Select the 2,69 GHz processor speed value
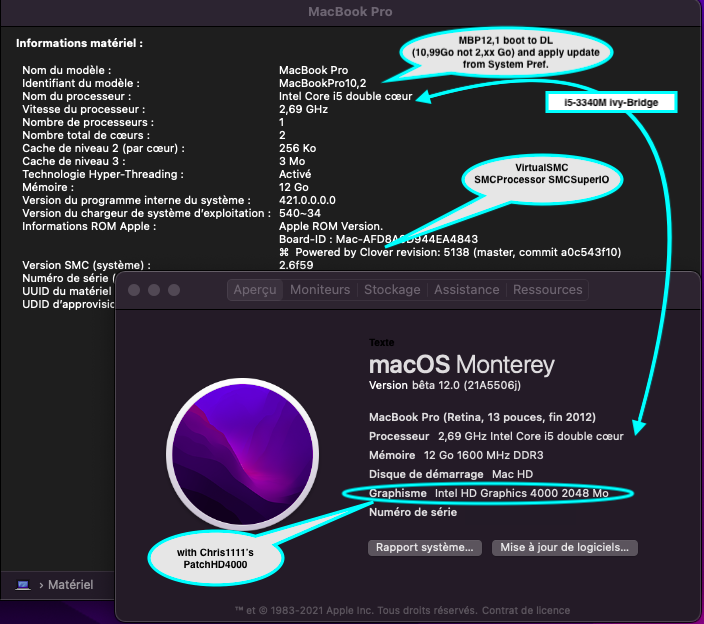Viewport: 704px width, 624px height. (x=303, y=110)
